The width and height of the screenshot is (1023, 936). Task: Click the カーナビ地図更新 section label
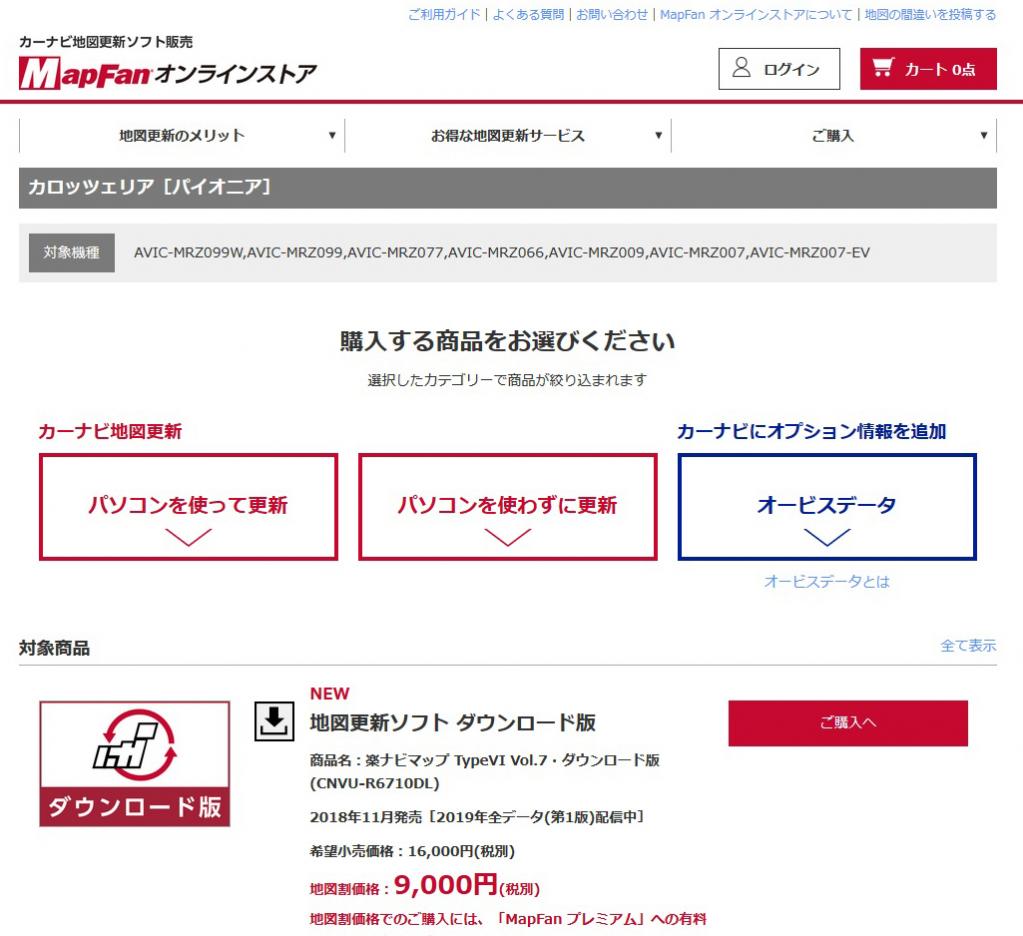[x=110, y=431]
